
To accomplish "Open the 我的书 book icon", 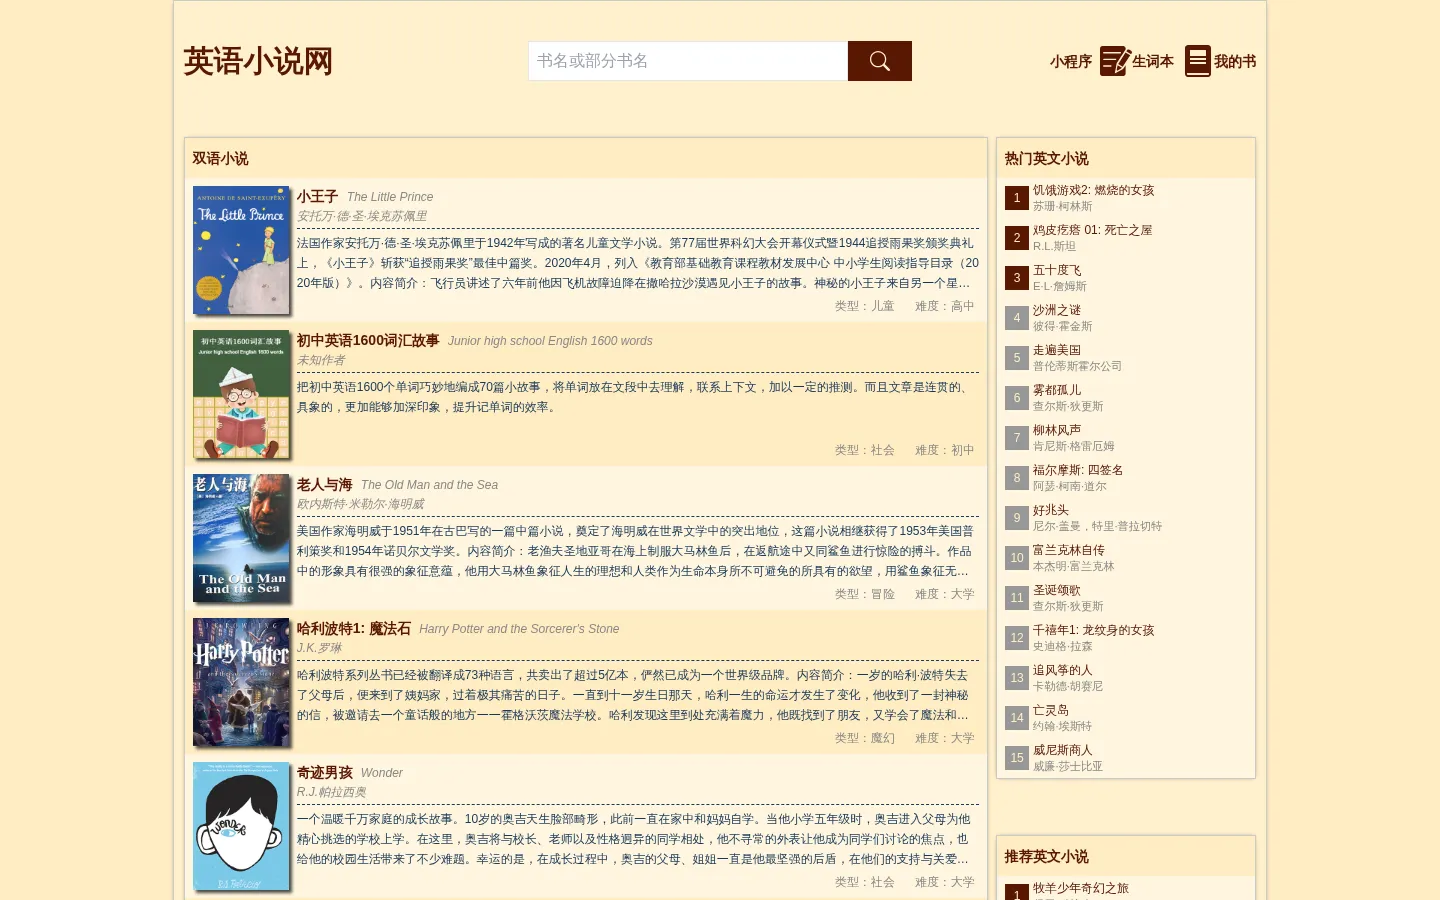I will tap(1198, 61).
